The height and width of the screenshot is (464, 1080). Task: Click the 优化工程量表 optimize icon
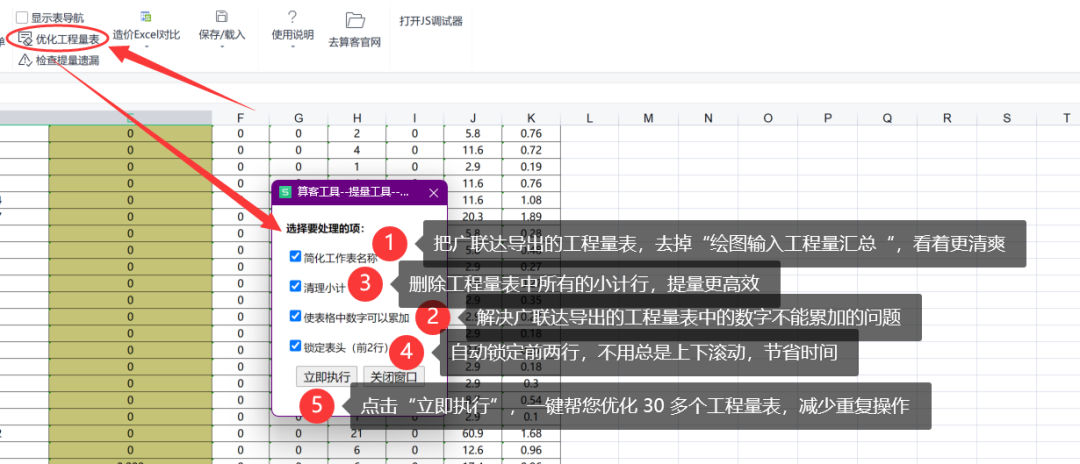click(x=25, y=39)
